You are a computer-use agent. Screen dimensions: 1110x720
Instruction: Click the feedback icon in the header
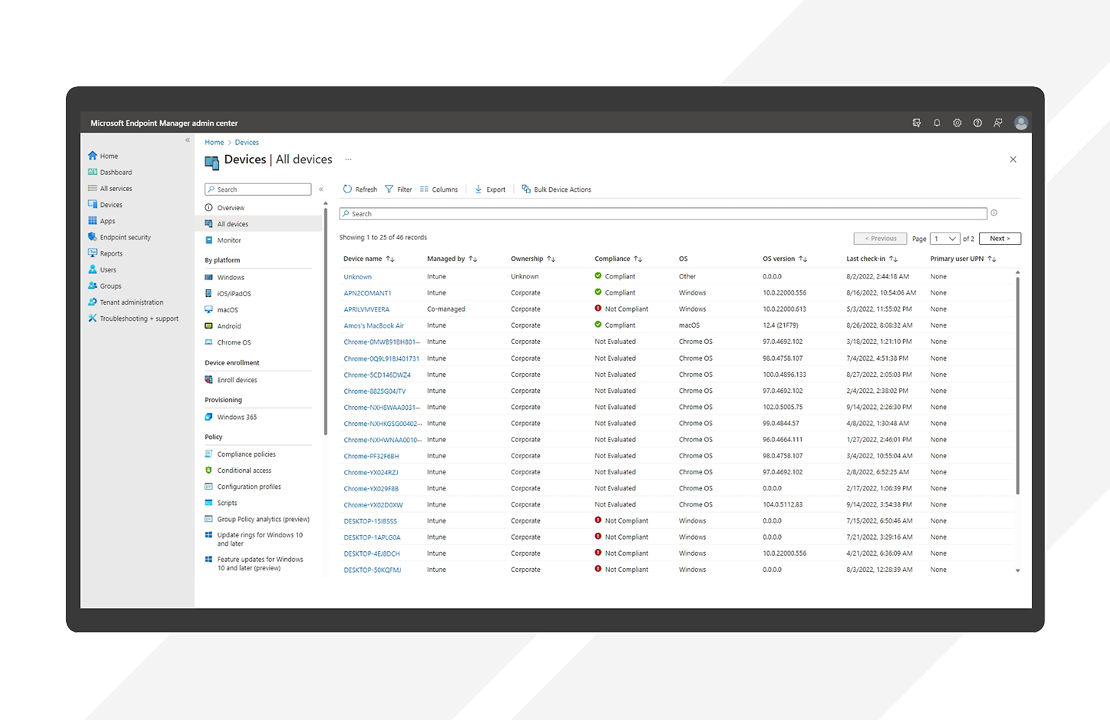click(x=997, y=123)
